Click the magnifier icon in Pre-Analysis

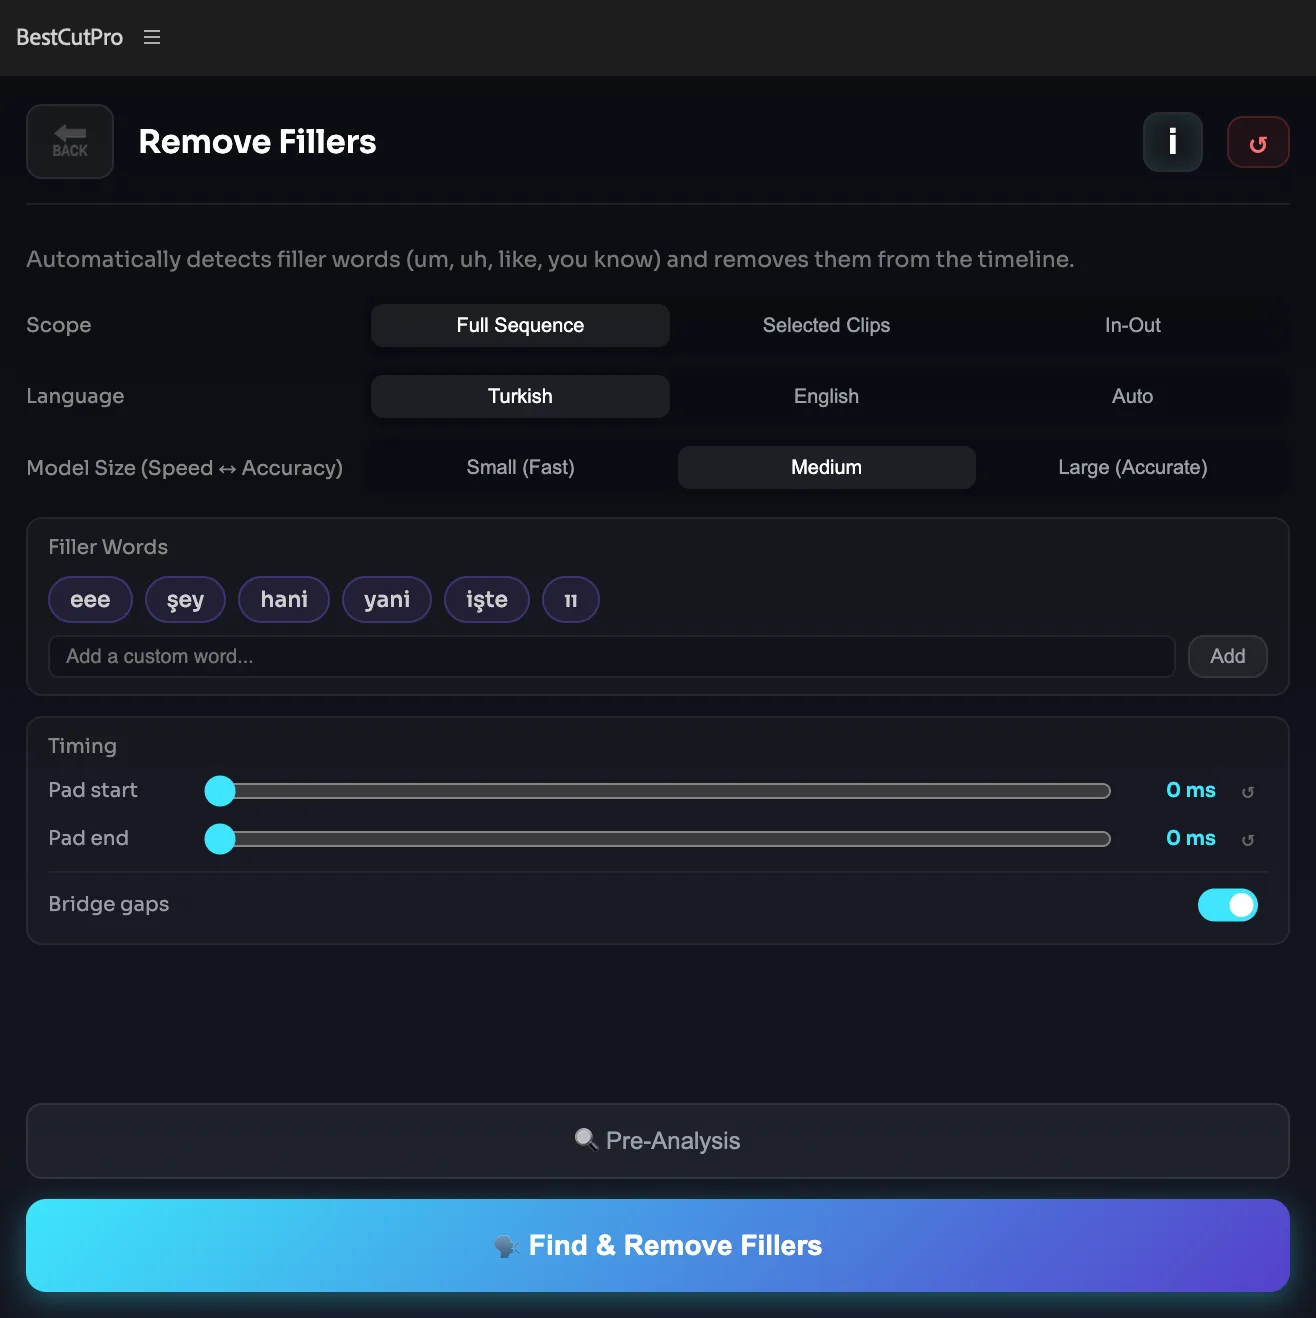[587, 1140]
